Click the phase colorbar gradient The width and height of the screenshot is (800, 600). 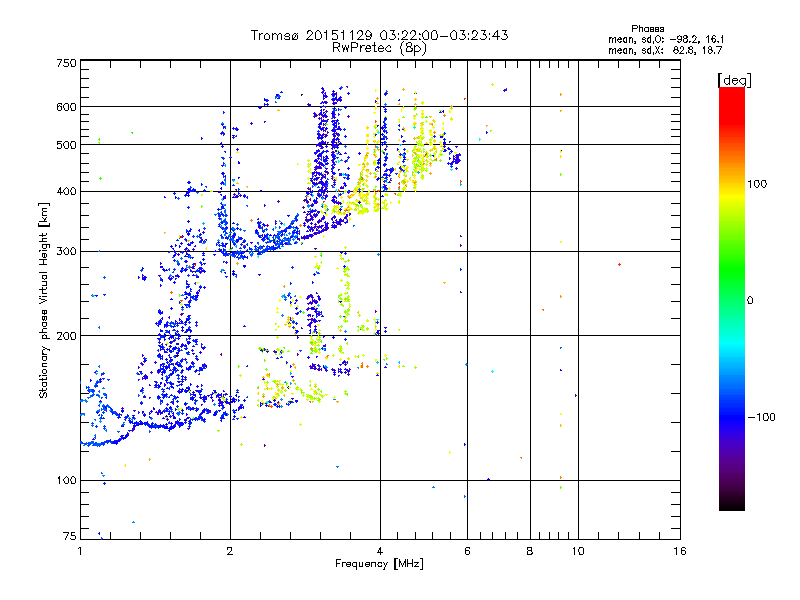[x=732, y=298]
